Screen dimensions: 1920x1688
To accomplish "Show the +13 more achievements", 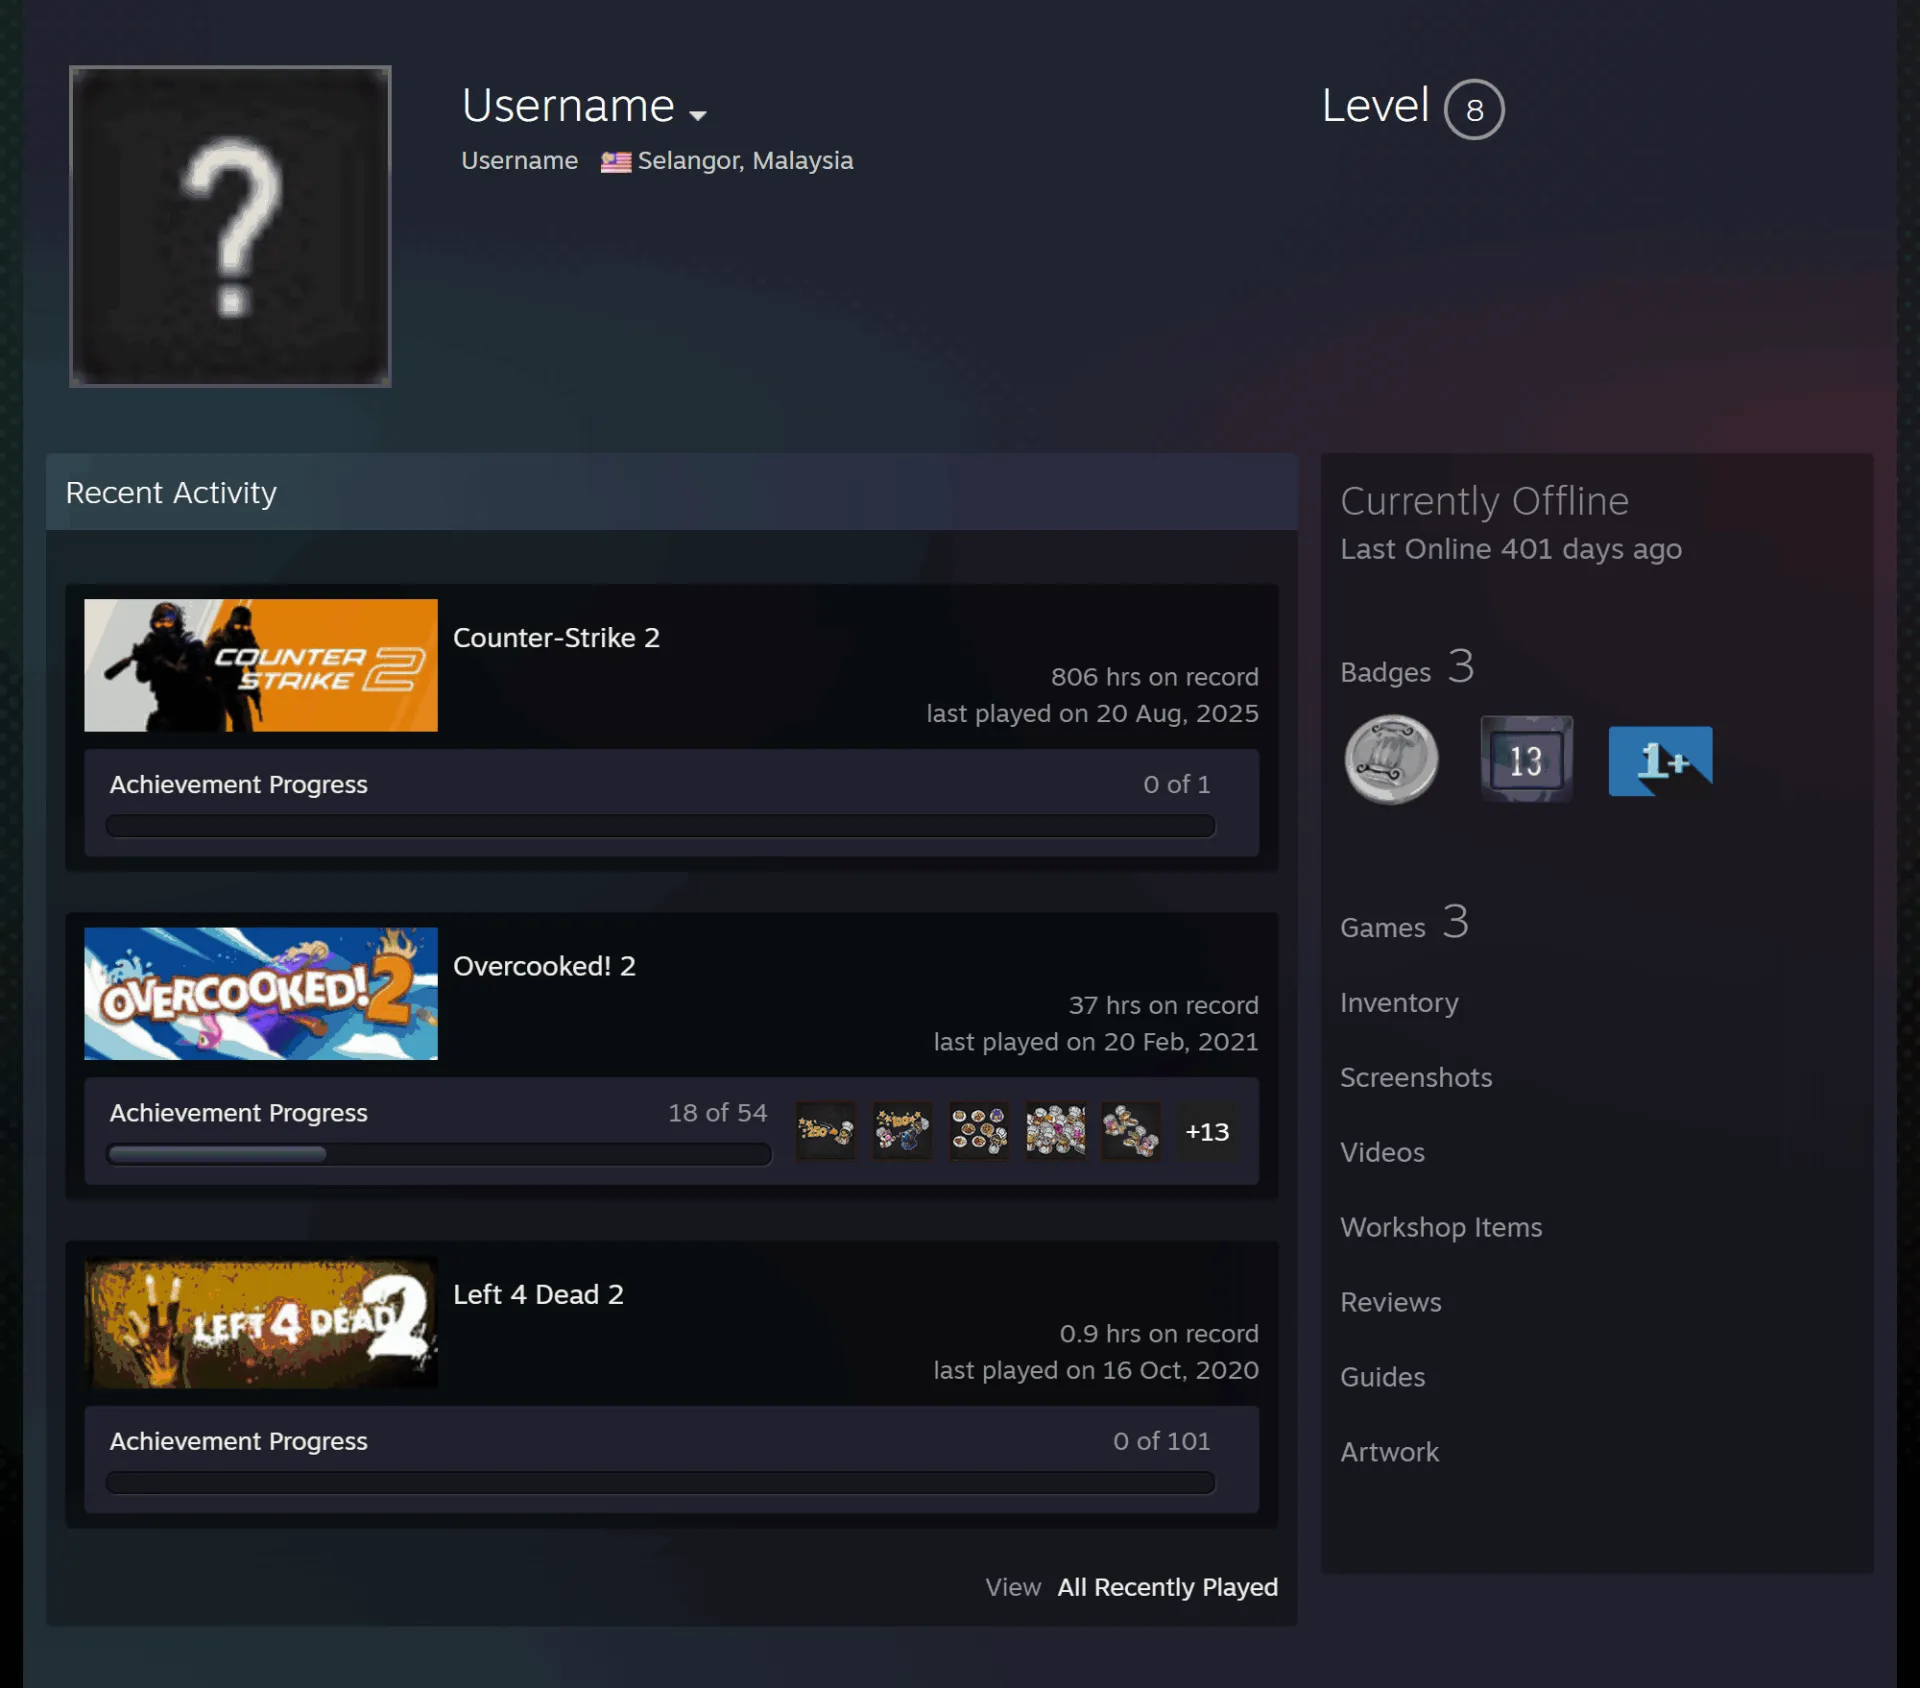I will pyautogui.click(x=1207, y=1131).
